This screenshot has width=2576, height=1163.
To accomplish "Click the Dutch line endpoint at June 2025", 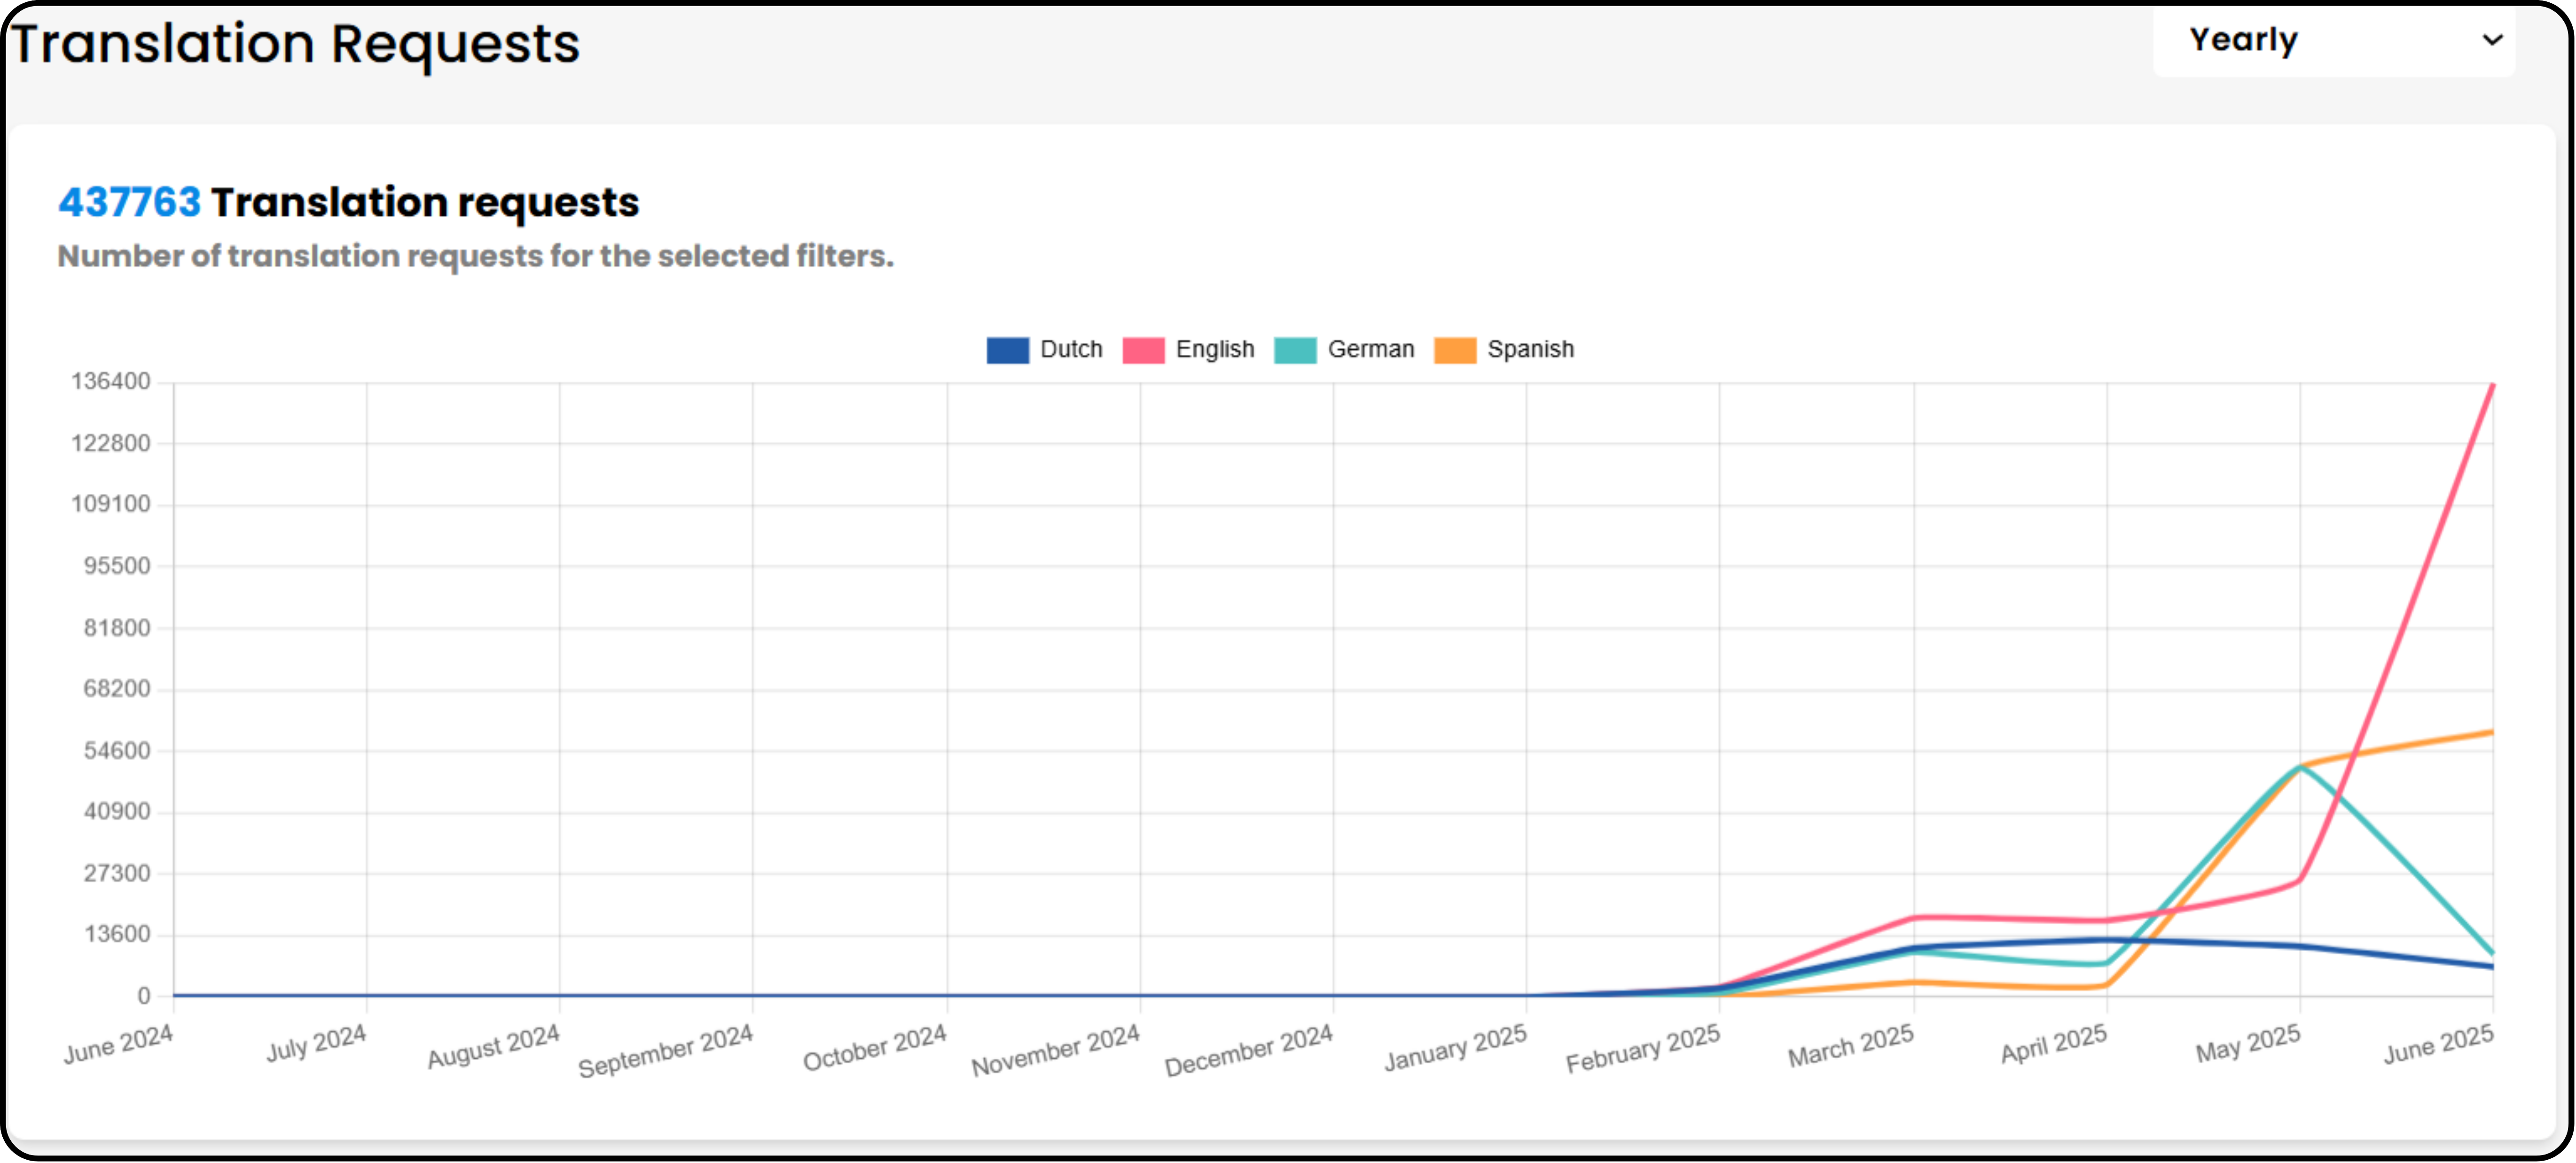I will point(2492,968).
